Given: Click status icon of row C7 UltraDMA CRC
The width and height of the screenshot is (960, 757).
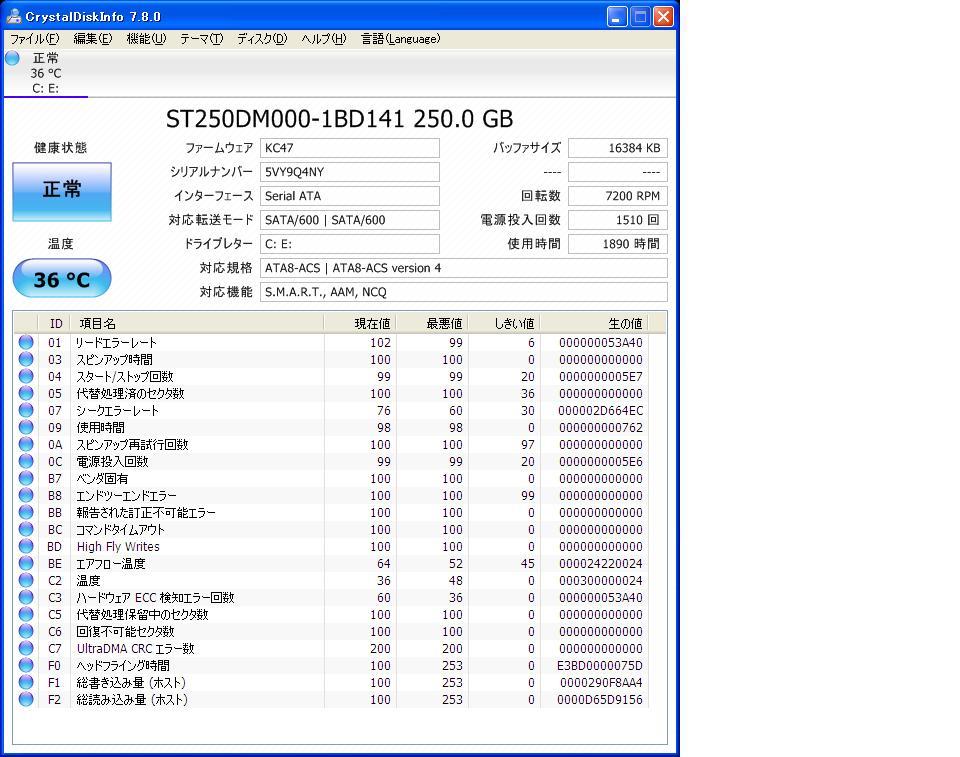Looking at the screenshot, I should [x=26, y=648].
